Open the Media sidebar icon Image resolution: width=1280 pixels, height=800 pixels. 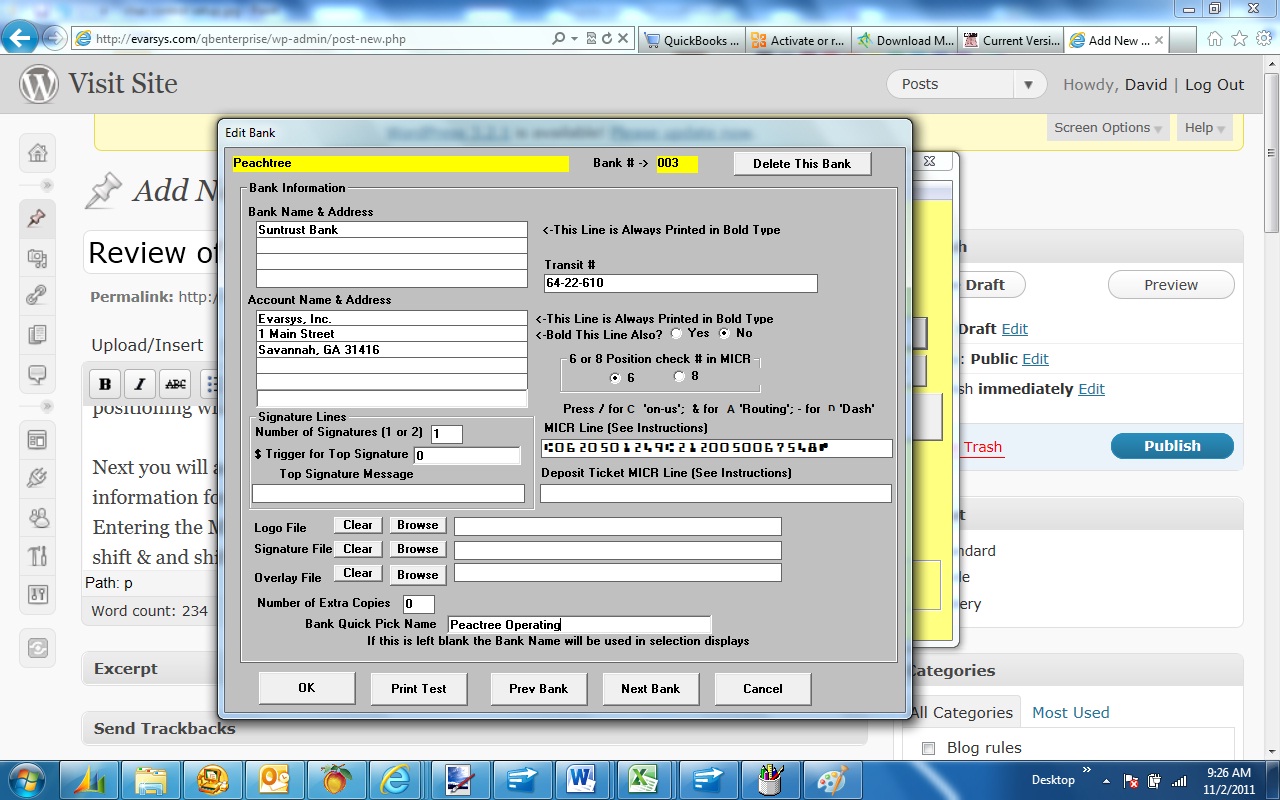[38, 258]
